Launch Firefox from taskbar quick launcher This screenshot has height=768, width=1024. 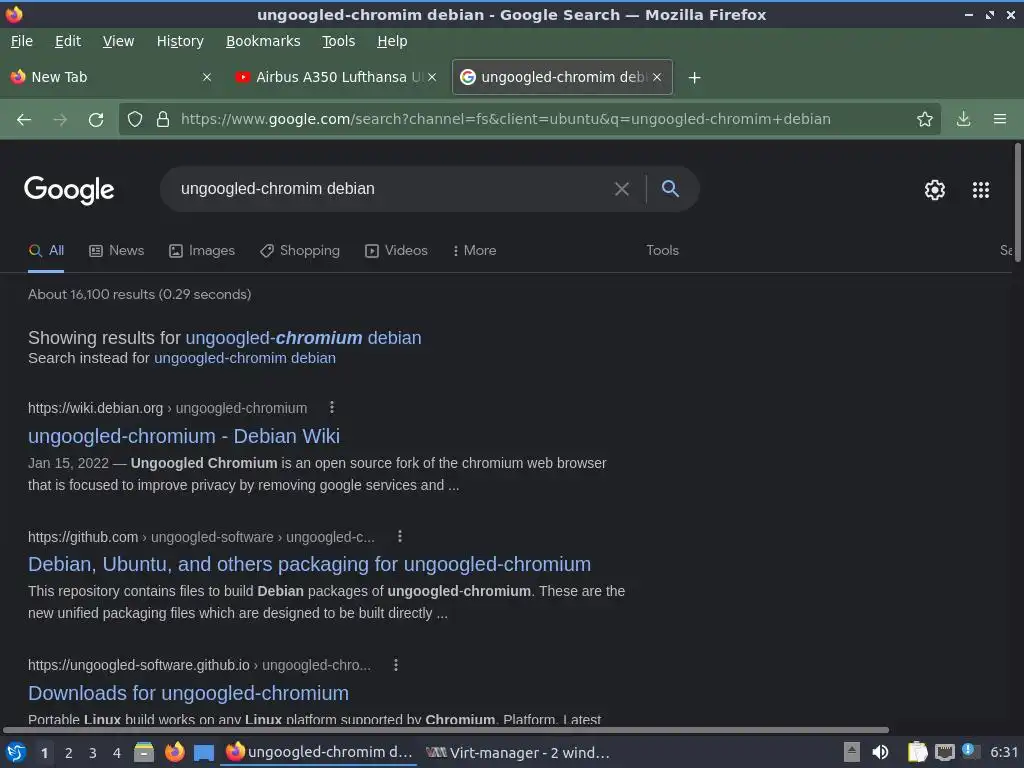point(174,752)
